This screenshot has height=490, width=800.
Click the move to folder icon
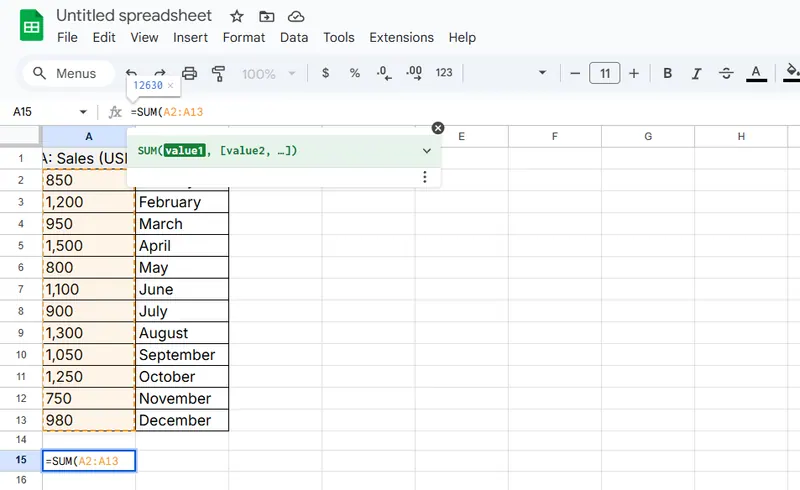click(x=266, y=16)
